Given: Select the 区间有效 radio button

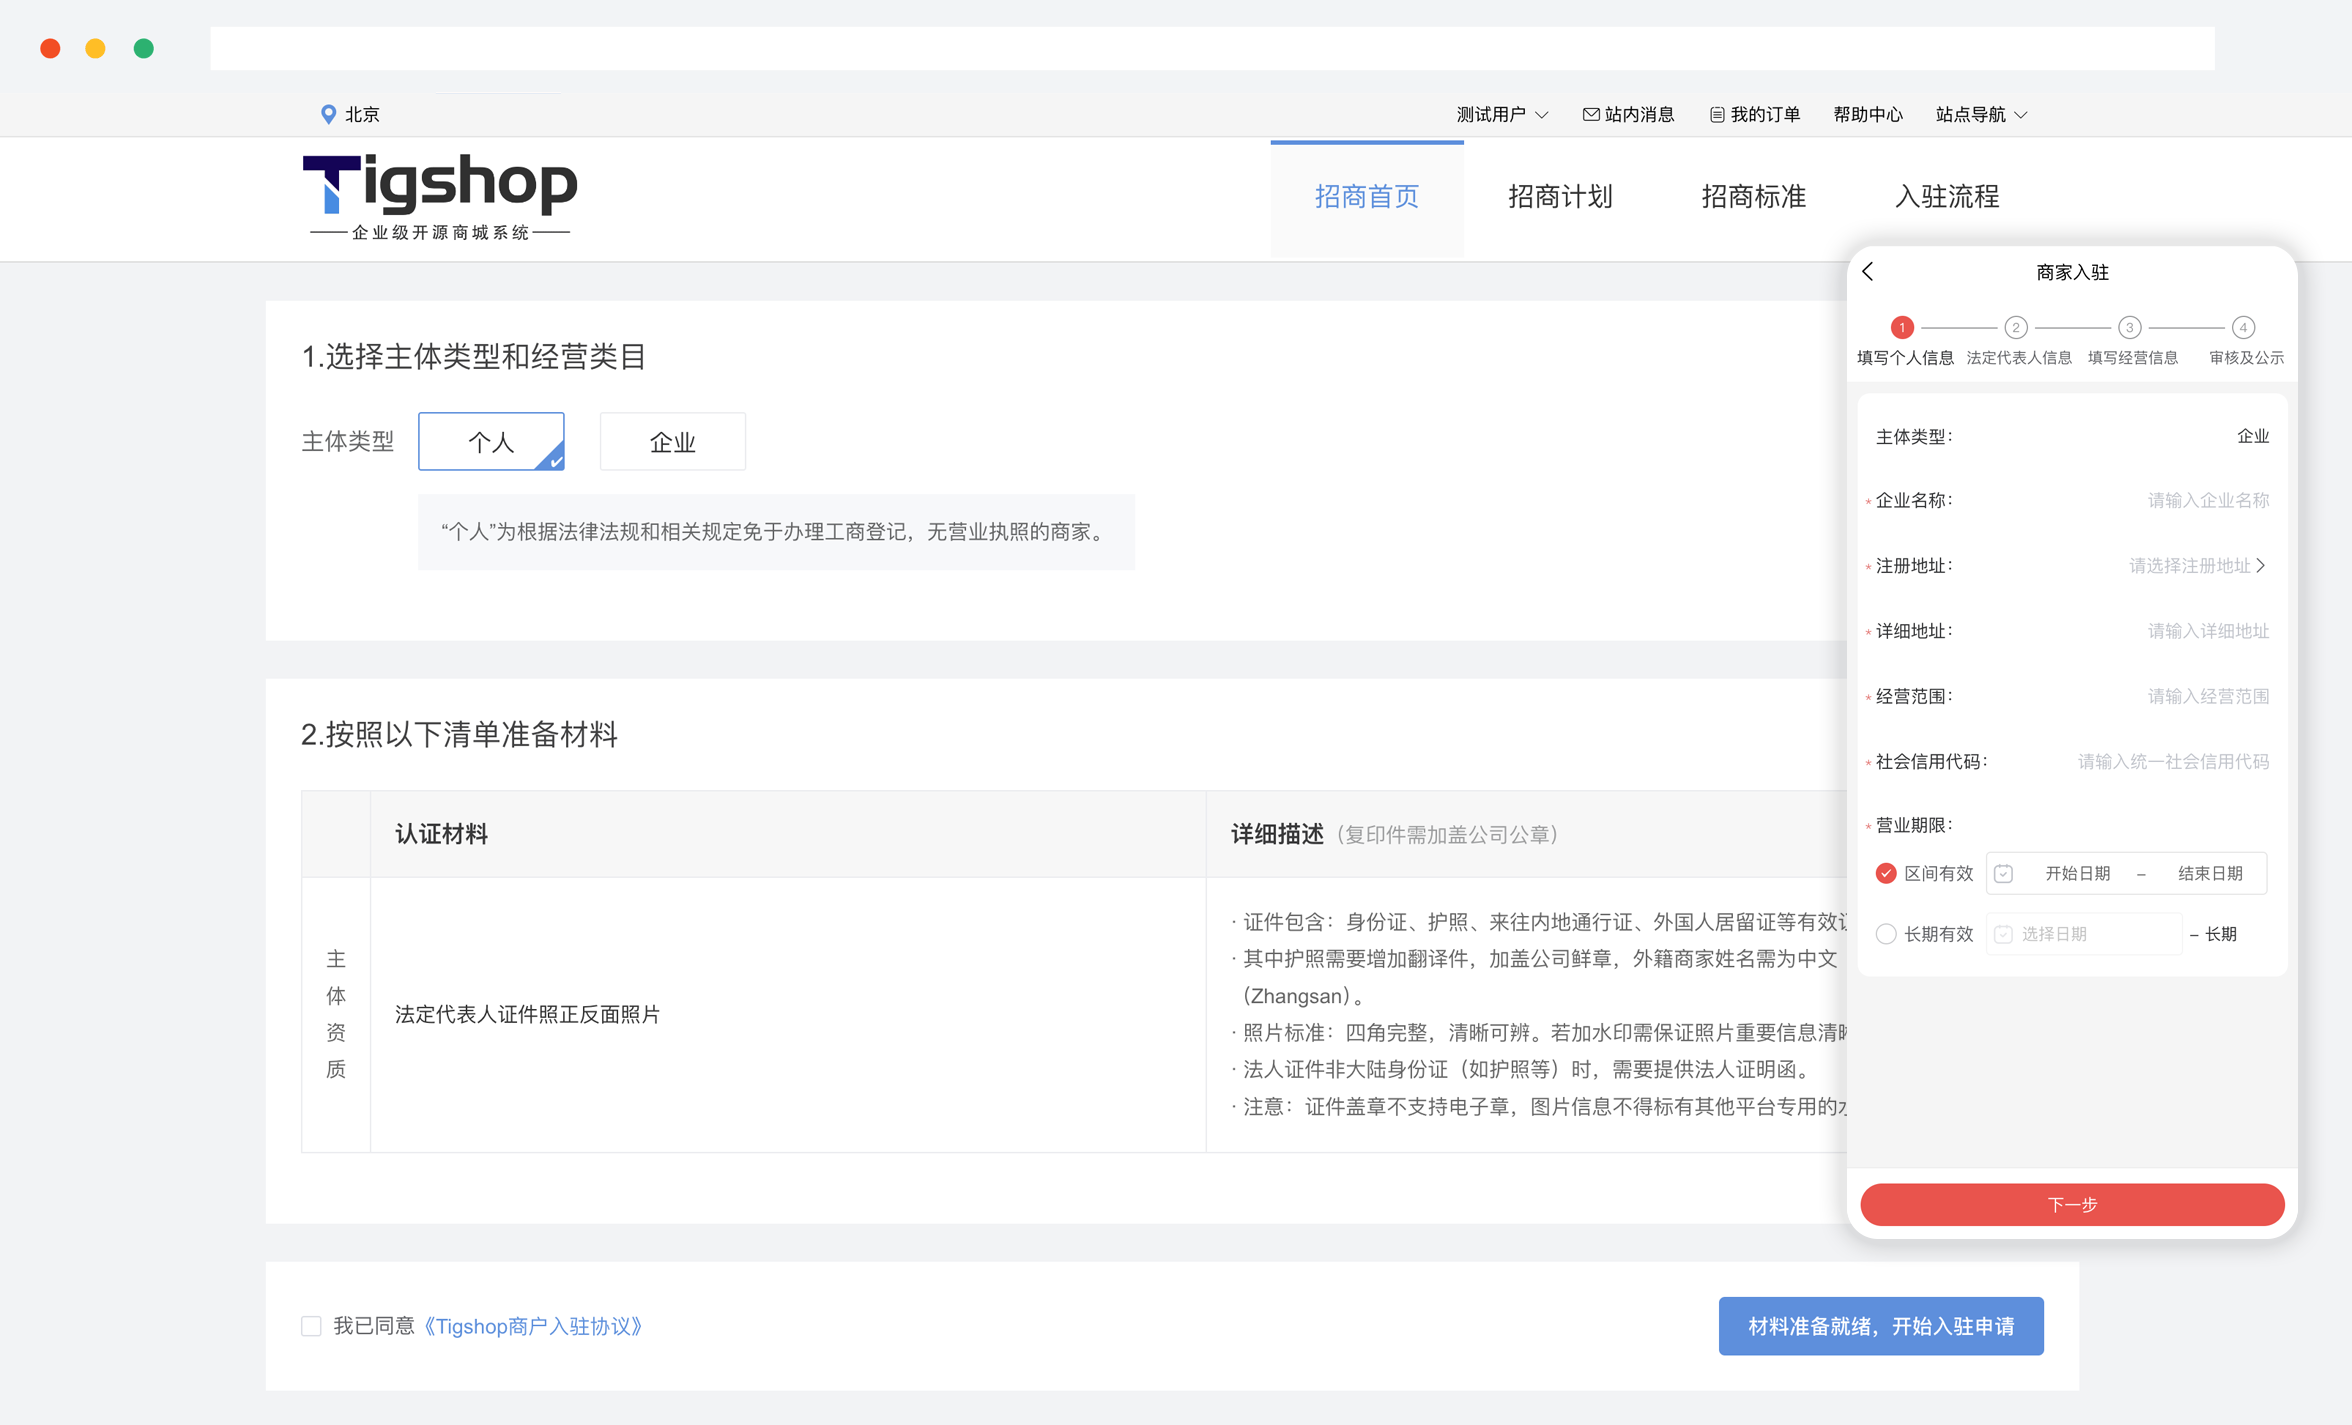Looking at the screenshot, I should (1886, 873).
